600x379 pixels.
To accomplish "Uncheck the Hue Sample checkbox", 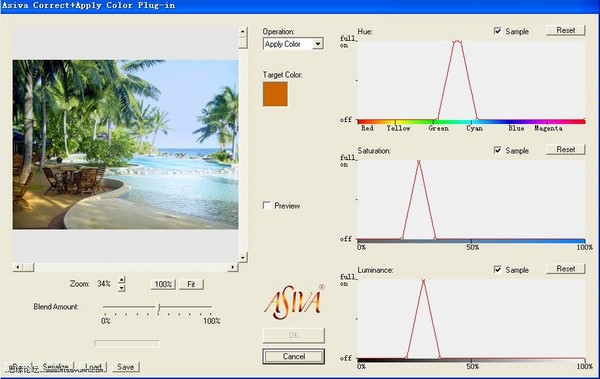I will click(497, 31).
